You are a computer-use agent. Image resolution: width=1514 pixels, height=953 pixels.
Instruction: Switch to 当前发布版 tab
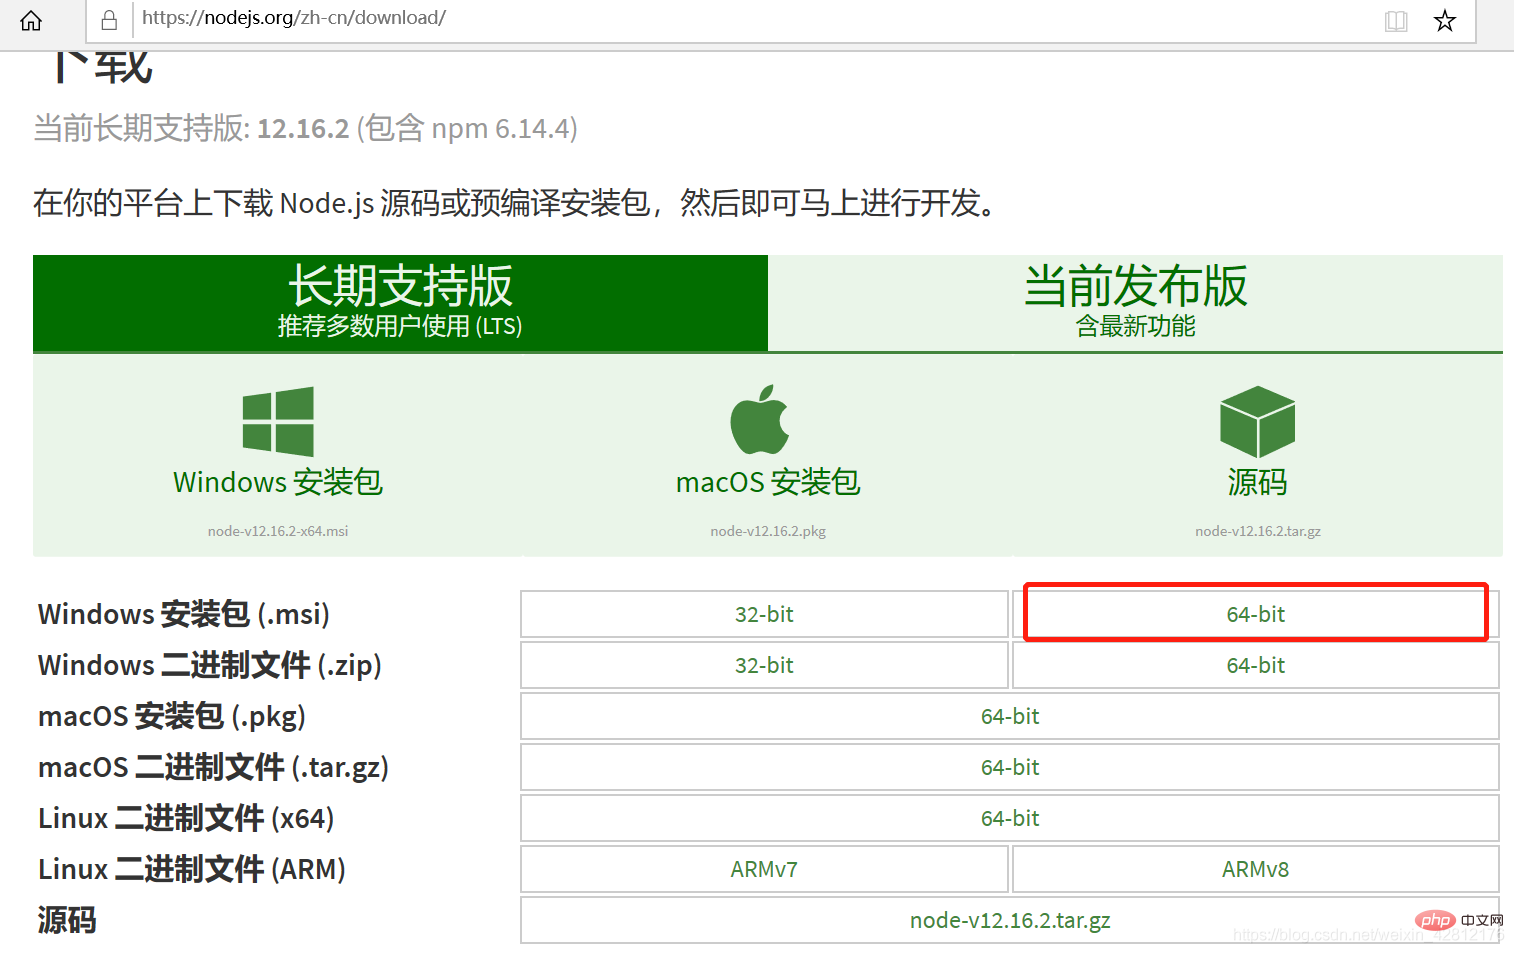pyautogui.click(x=1135, y=303)
